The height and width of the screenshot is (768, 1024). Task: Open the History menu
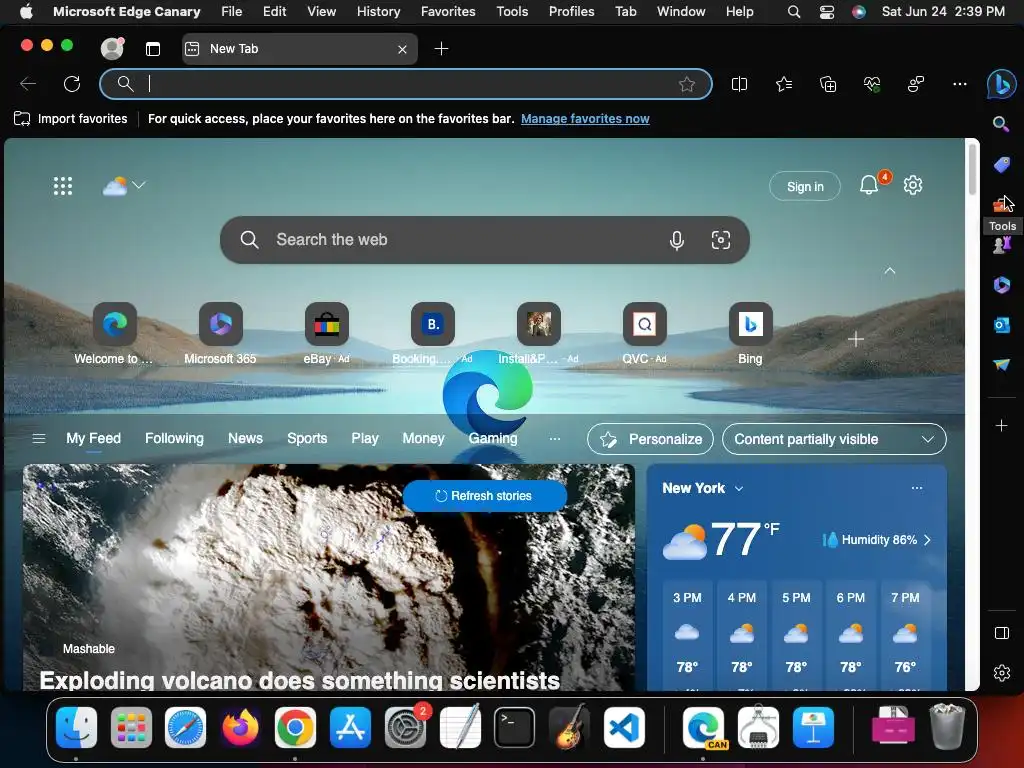point(378,12)
